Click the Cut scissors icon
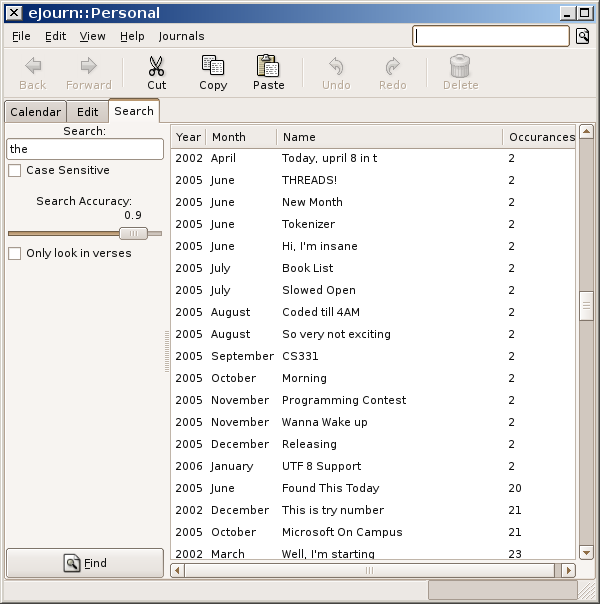 (157, 67)
